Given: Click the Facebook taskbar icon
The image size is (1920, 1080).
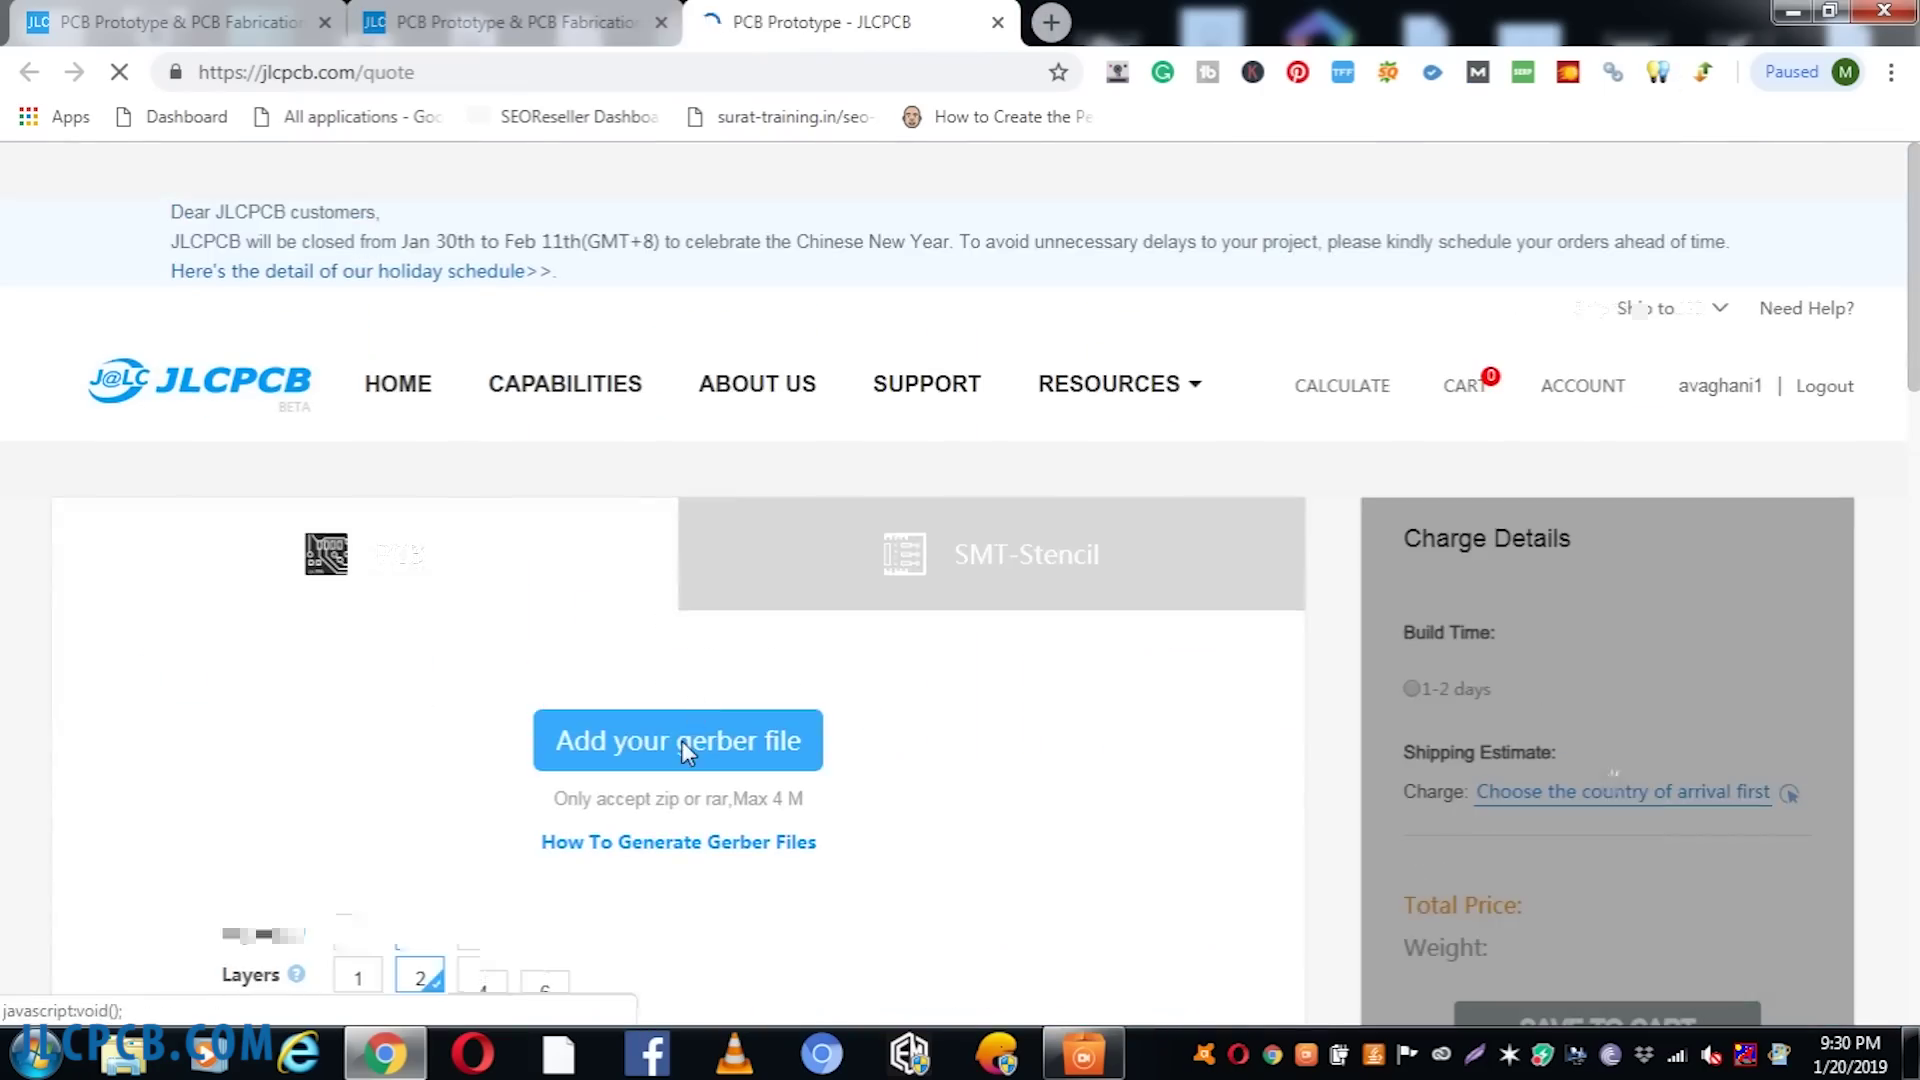Looking at the screenshot, I should coord(647,1054).
